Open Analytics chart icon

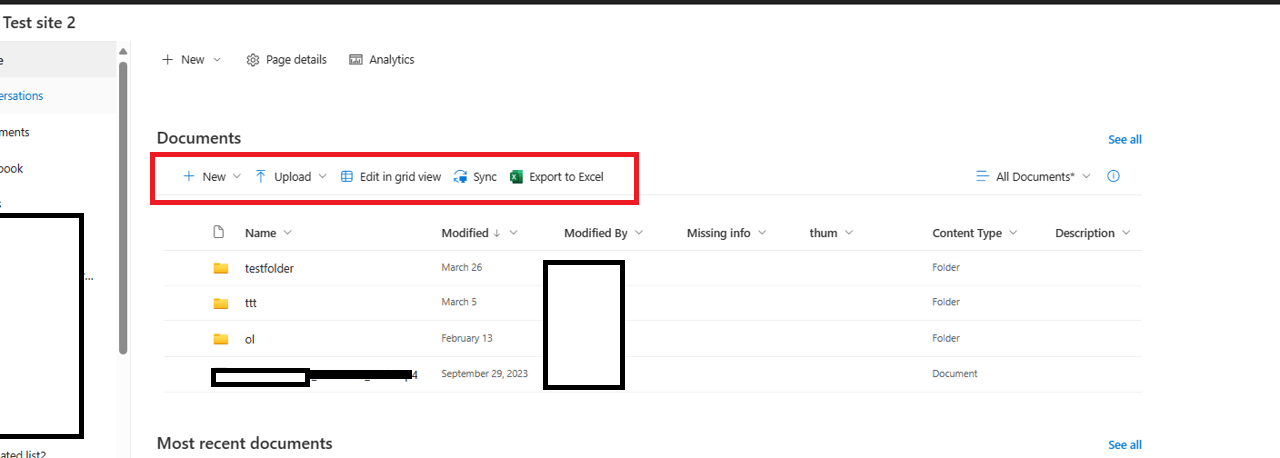[x=356, y=60]
